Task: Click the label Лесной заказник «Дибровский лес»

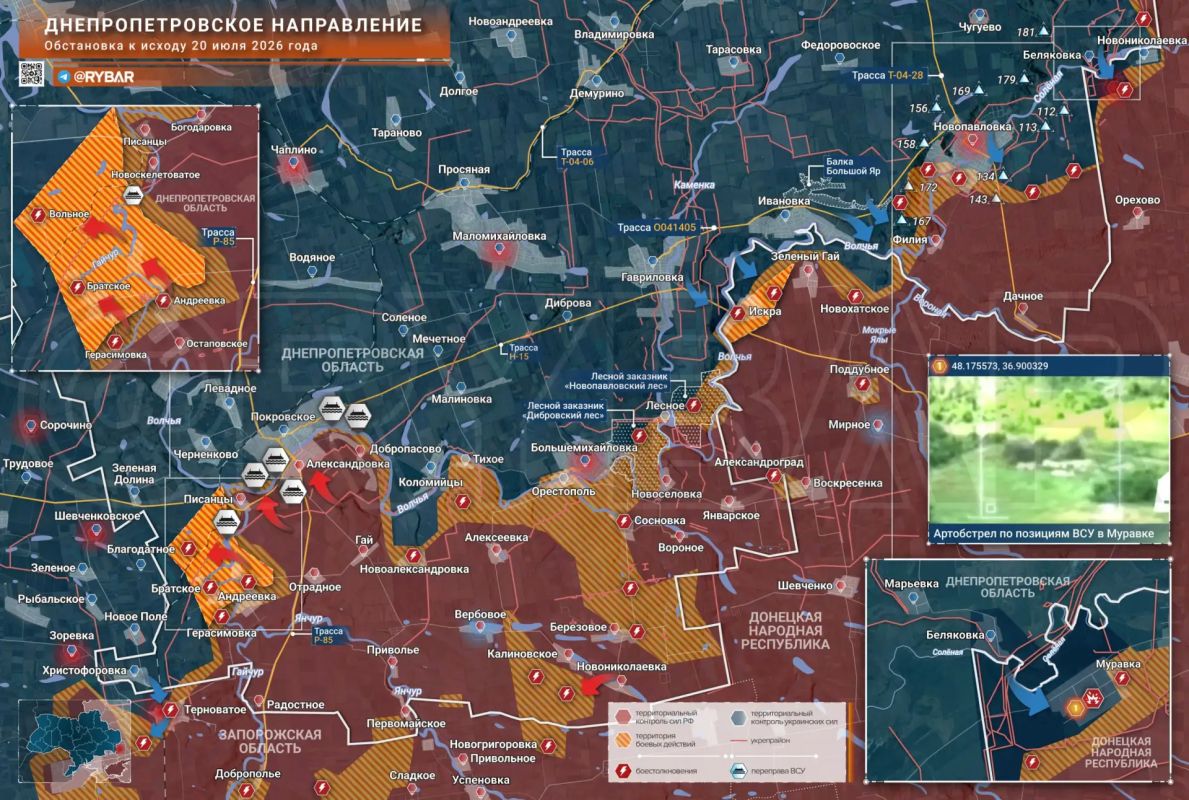Action: (x=566, y=410)
